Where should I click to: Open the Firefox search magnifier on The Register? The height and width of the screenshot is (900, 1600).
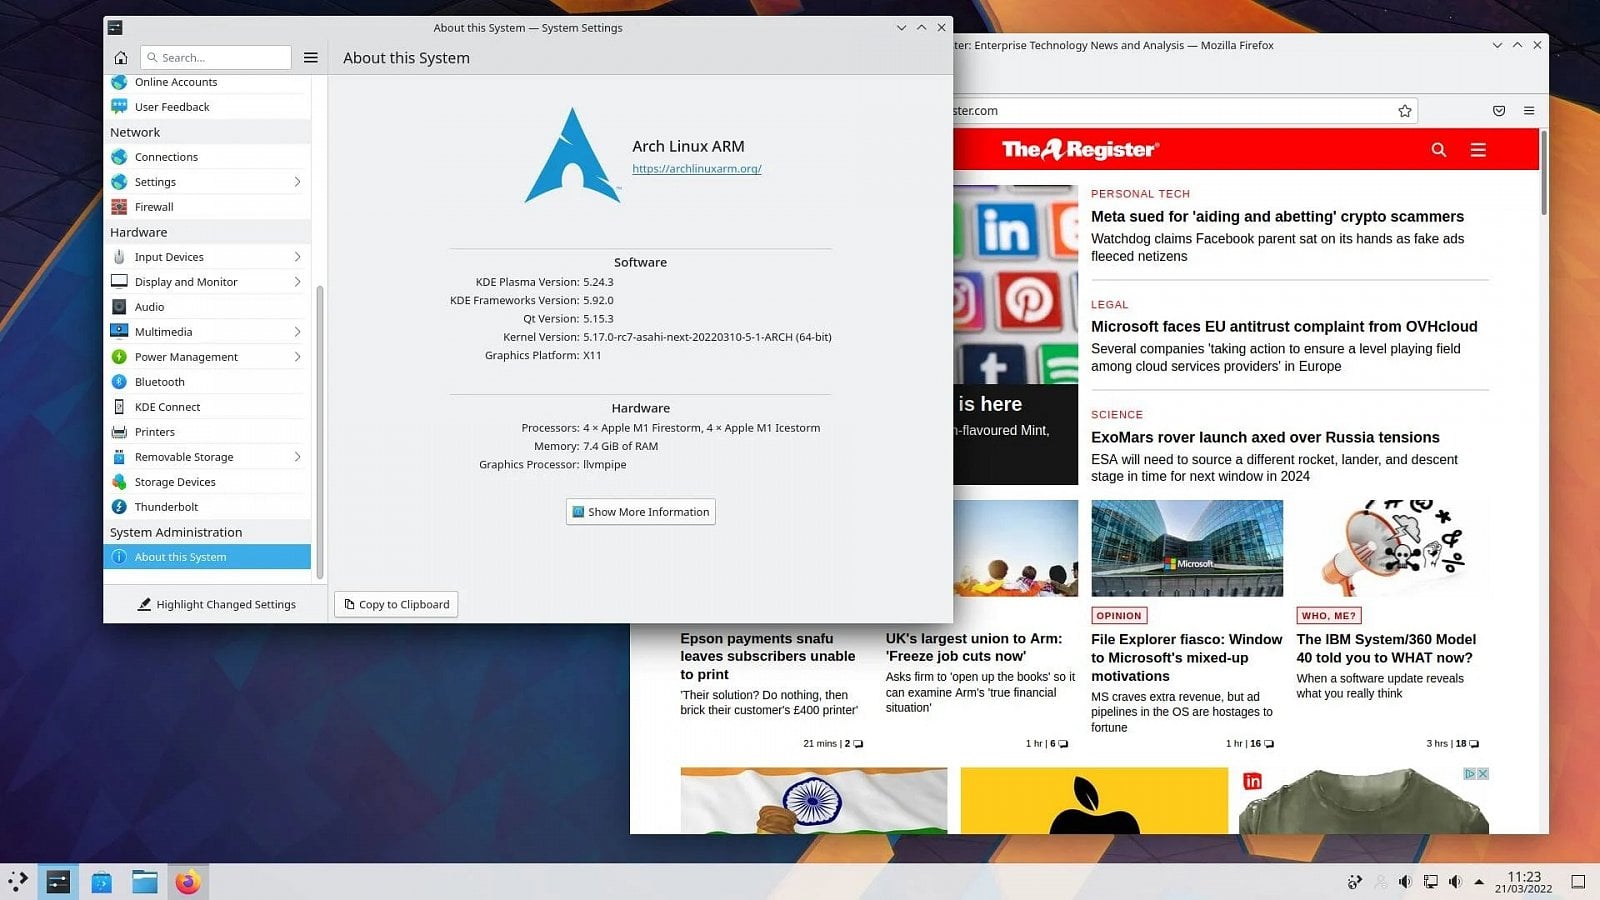[x=1438, y=149]
